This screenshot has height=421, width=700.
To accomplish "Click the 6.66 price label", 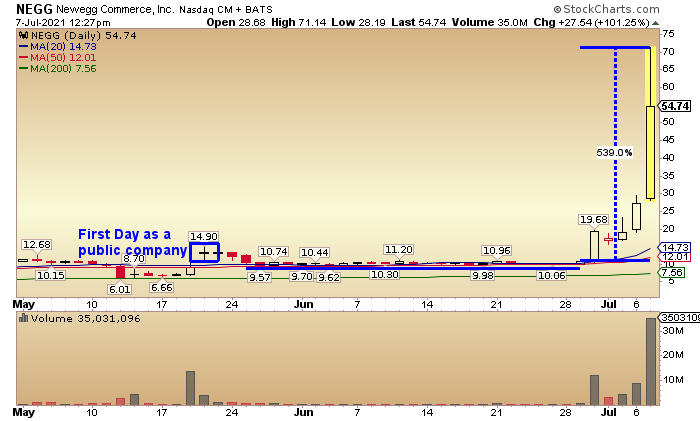I will tap(162, 288).
